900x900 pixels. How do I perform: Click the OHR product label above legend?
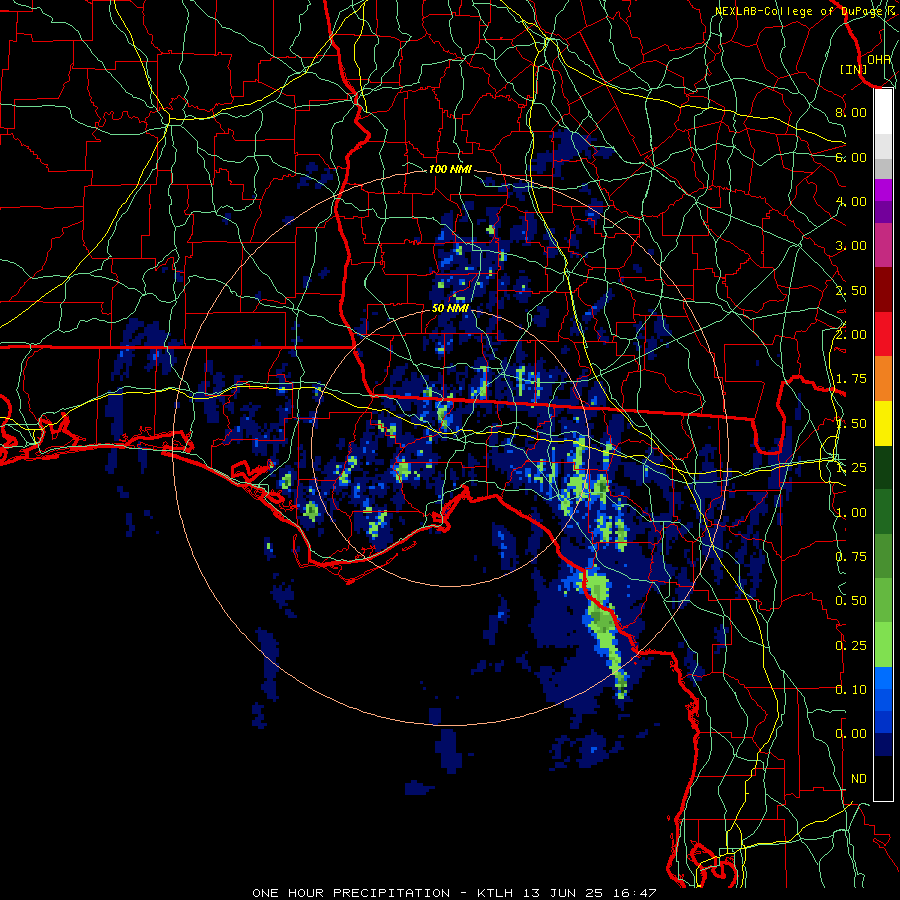click(879, 59)
